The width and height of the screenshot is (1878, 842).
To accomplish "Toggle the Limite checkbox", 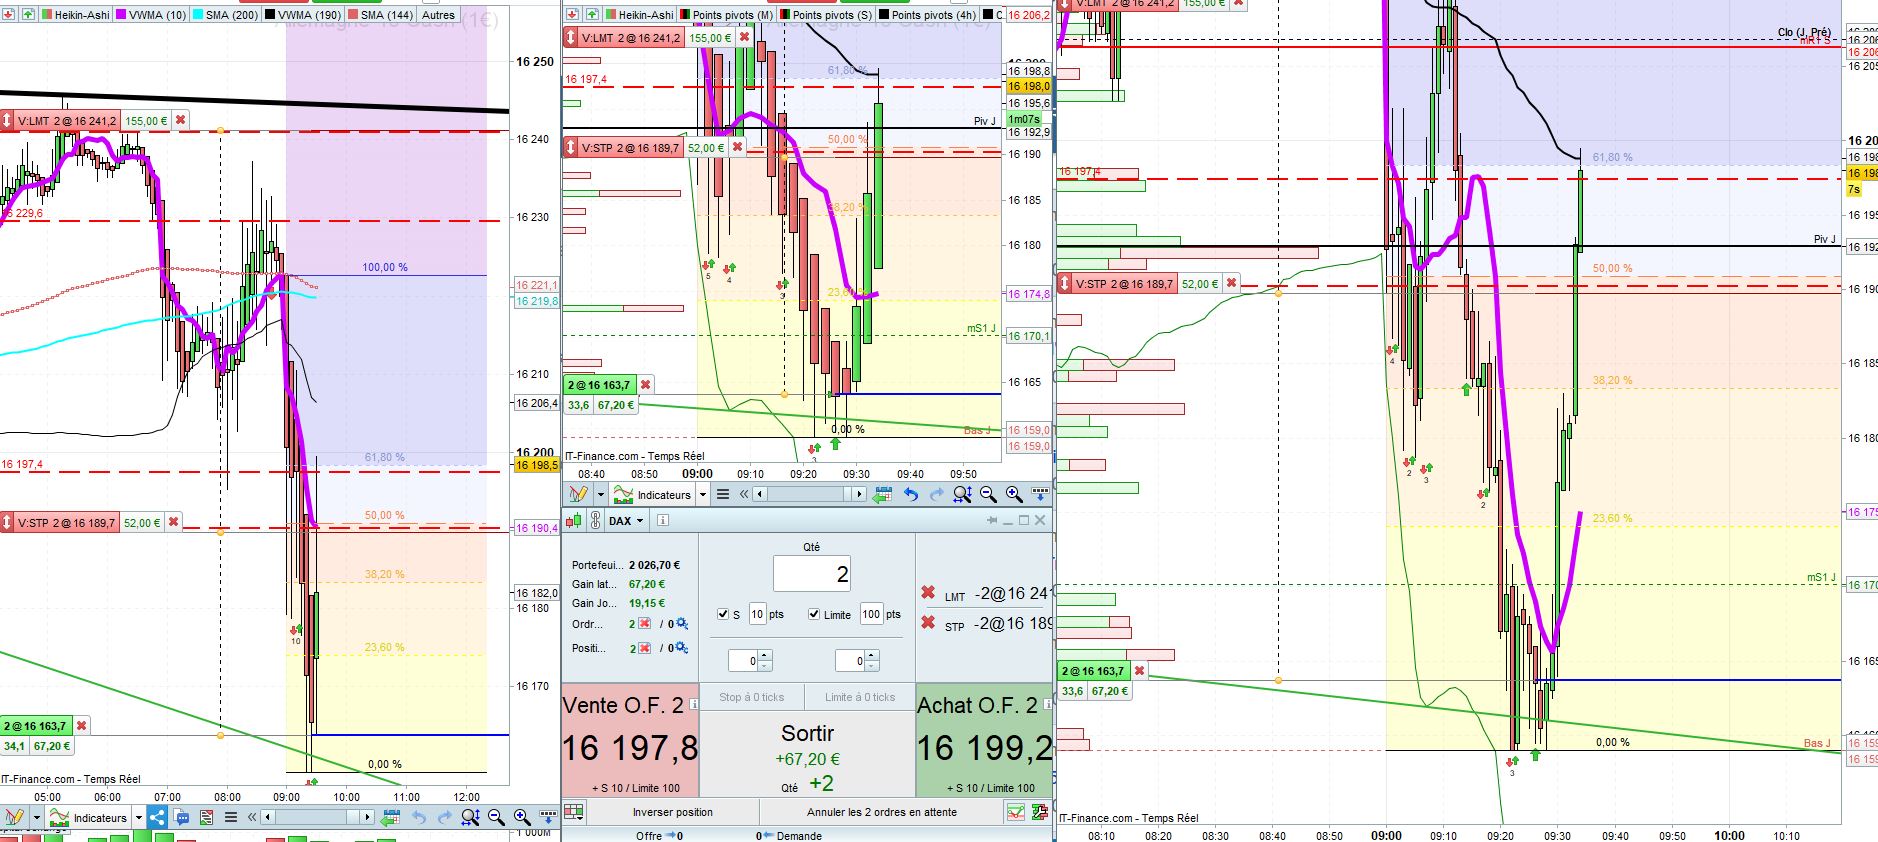I will [x=814, y=614].
